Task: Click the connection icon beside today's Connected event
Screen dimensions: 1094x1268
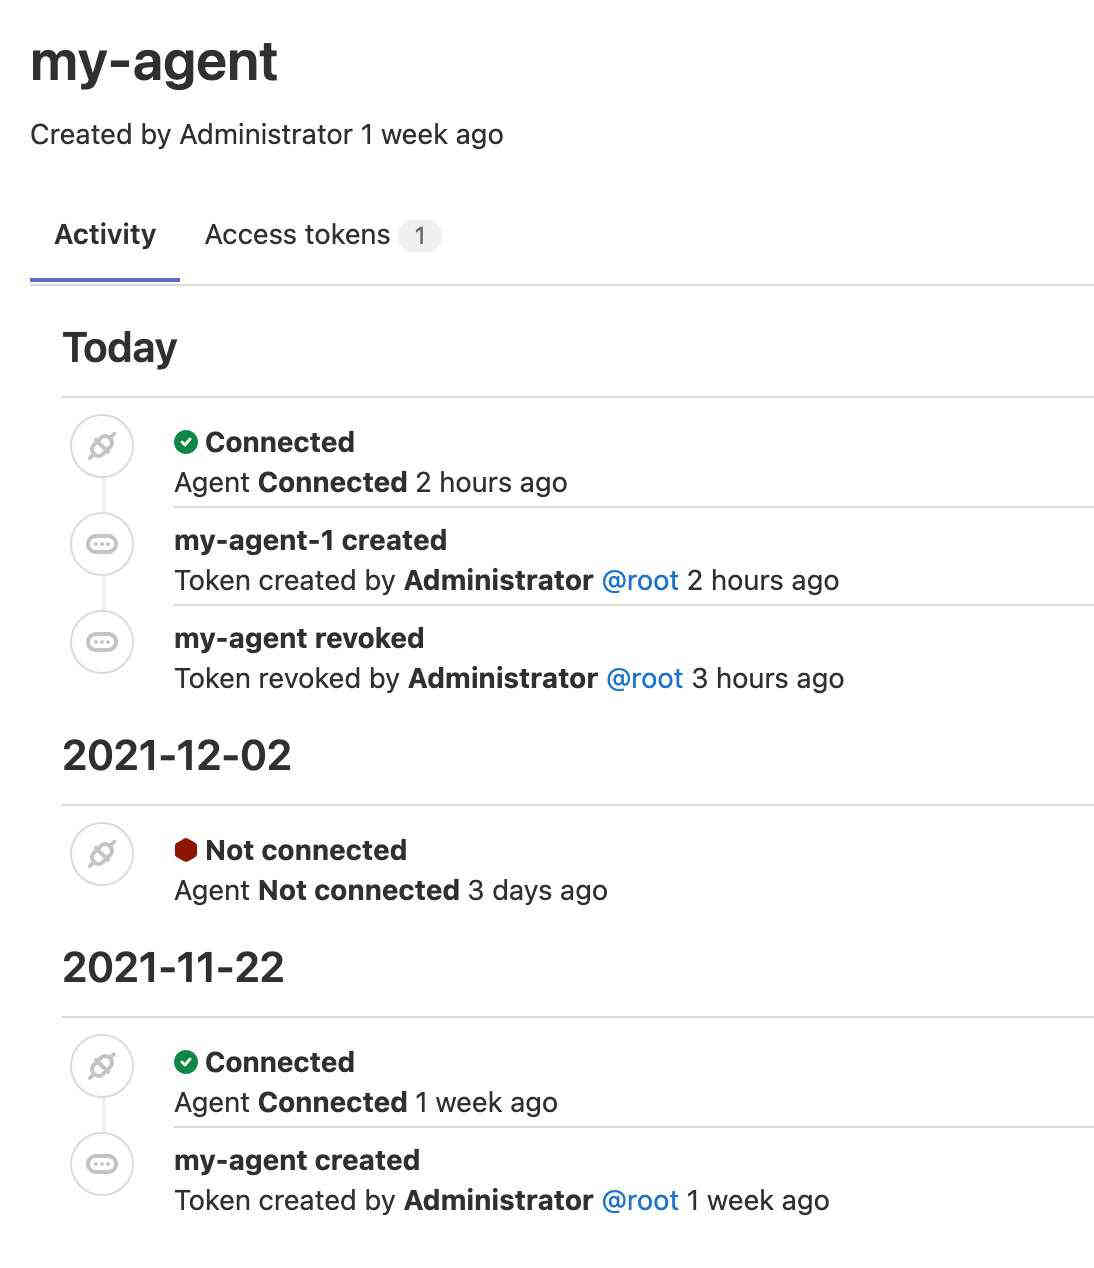Action: [x=102, y=446]
